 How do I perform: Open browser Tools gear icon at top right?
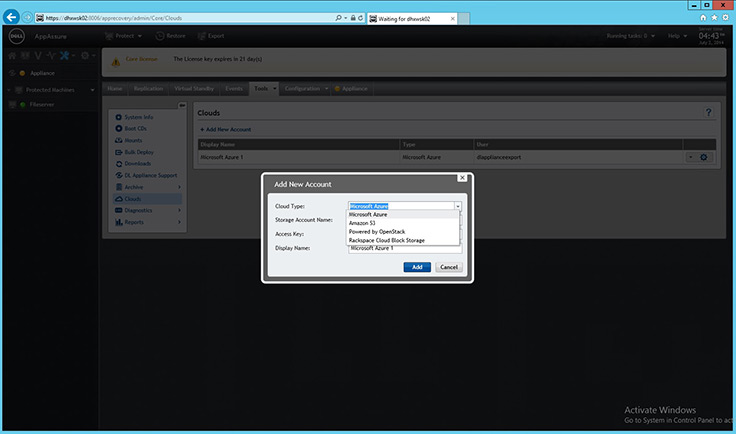[x=725, y=17]
